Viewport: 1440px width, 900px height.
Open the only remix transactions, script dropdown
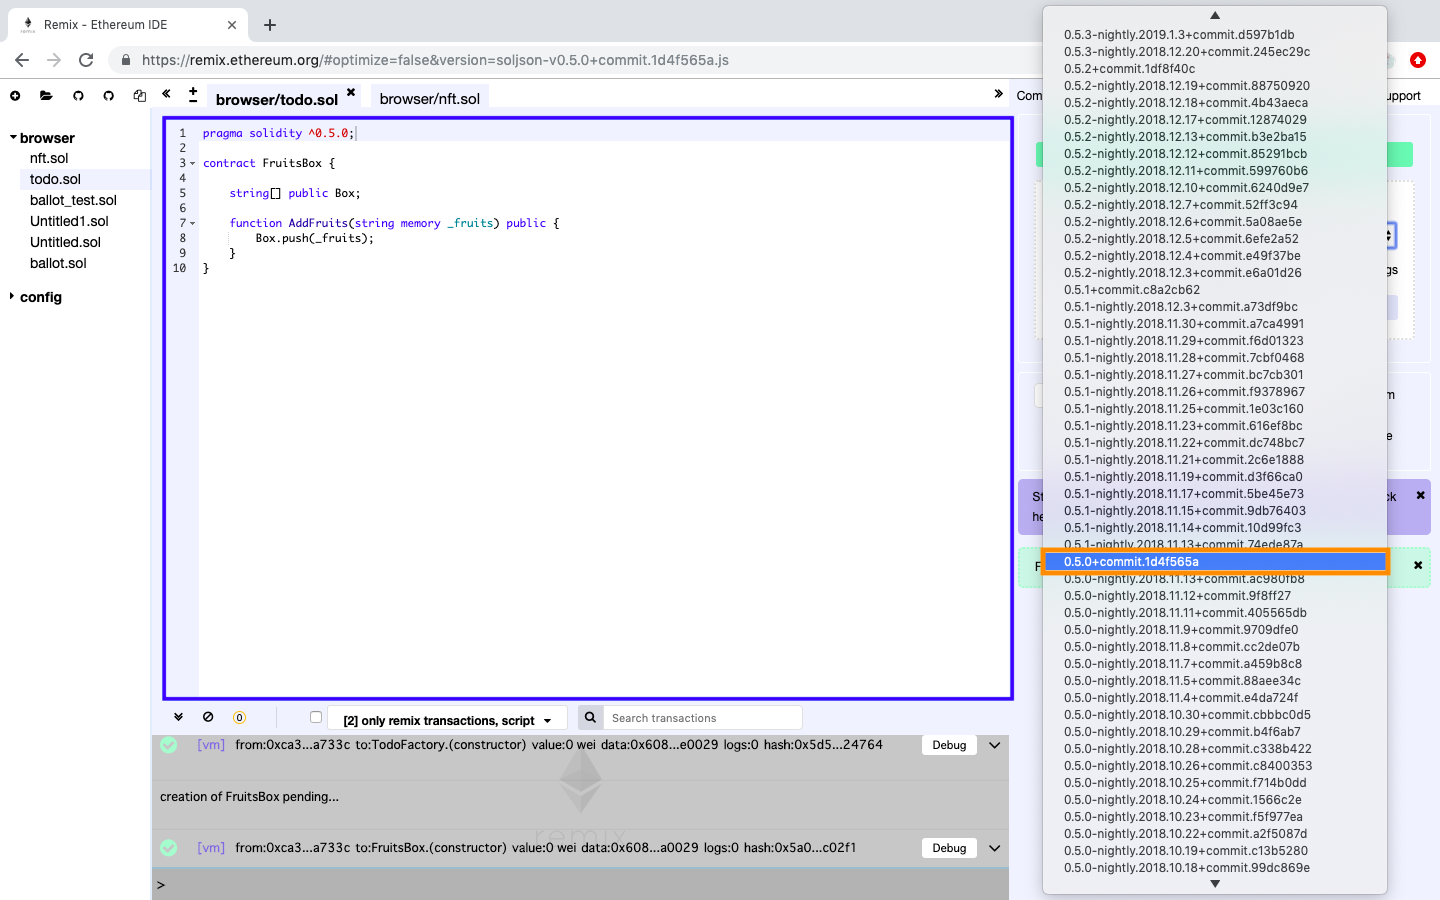click(x=447, y=720)
